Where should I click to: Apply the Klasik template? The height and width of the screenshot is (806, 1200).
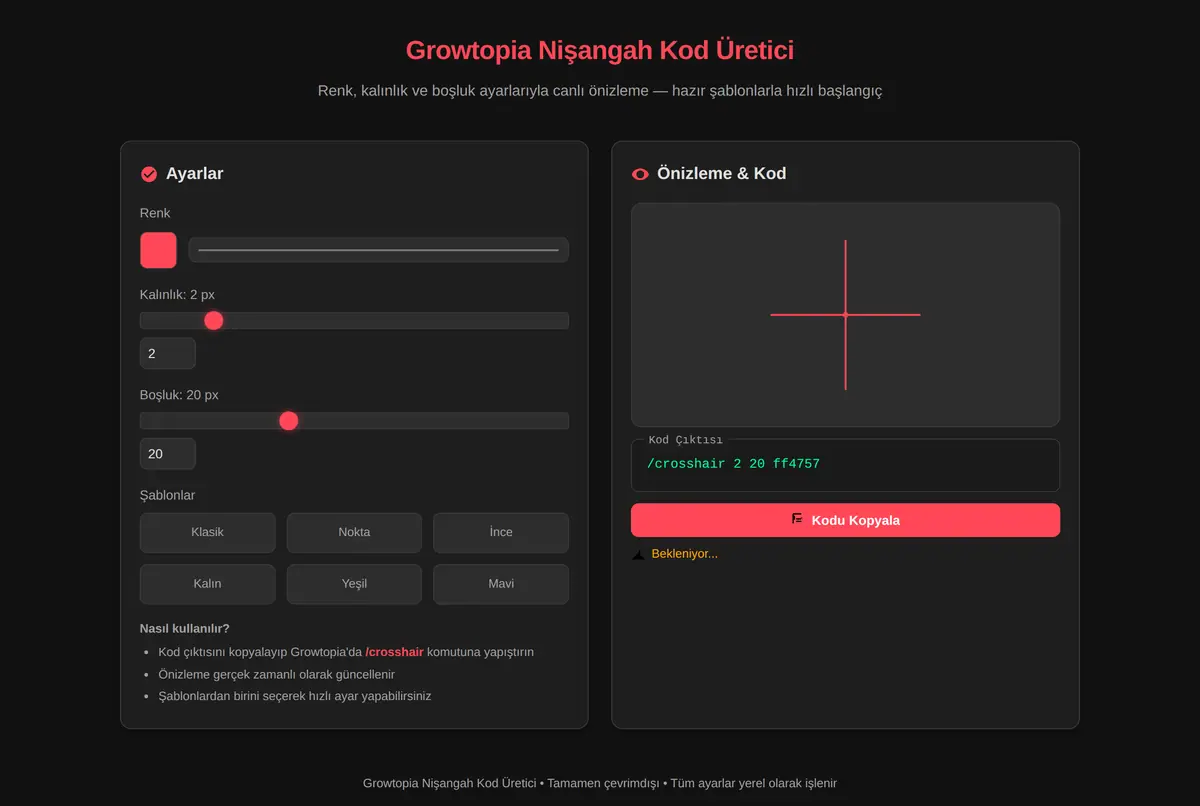(208, 532)
